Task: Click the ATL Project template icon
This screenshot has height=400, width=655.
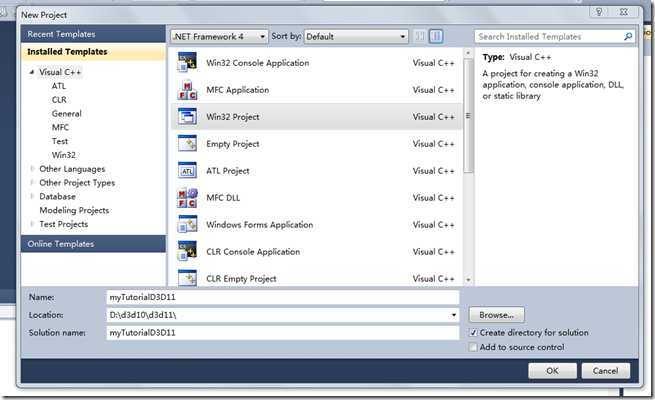Action: (x=187, y=170)
